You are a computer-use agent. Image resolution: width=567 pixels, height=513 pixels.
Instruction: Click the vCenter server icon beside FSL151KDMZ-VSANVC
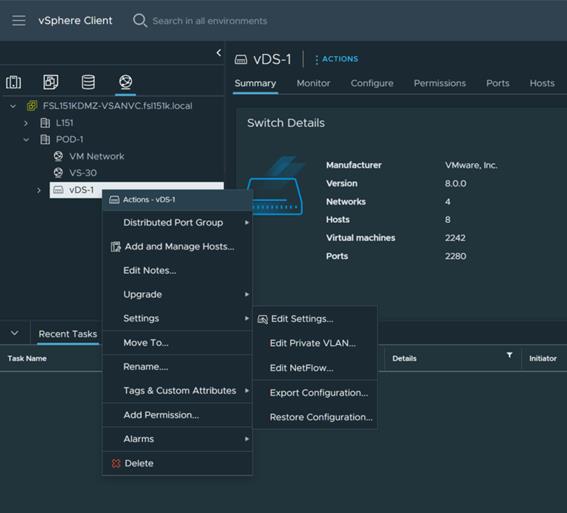[32, 106]
